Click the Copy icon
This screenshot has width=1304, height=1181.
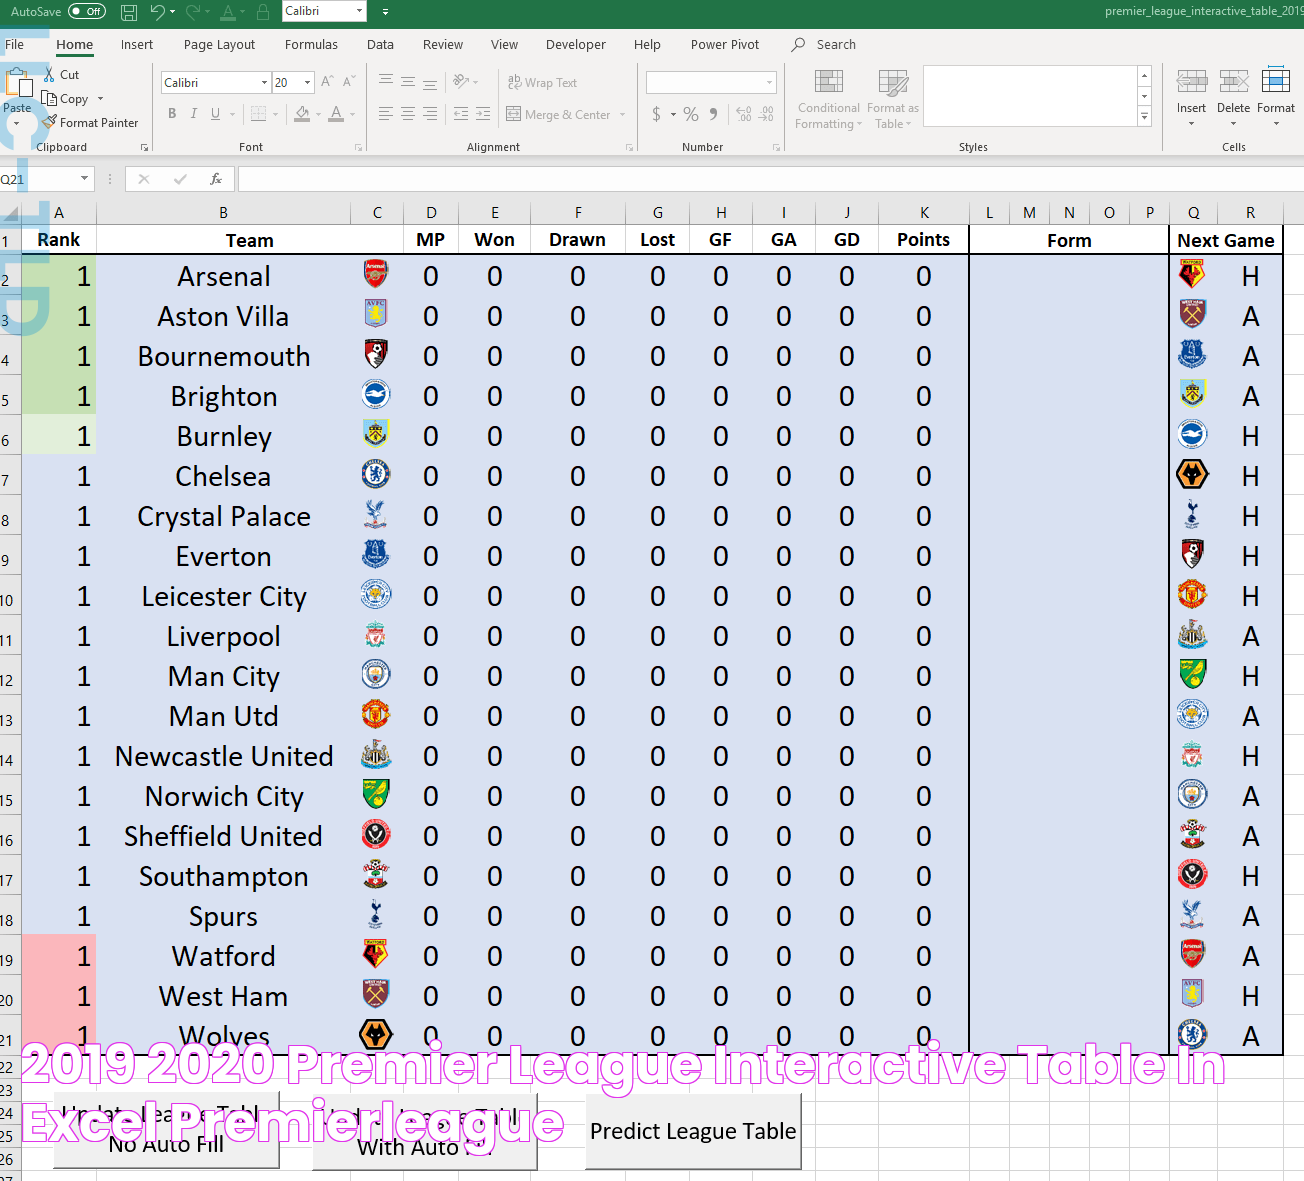(49, 98)
